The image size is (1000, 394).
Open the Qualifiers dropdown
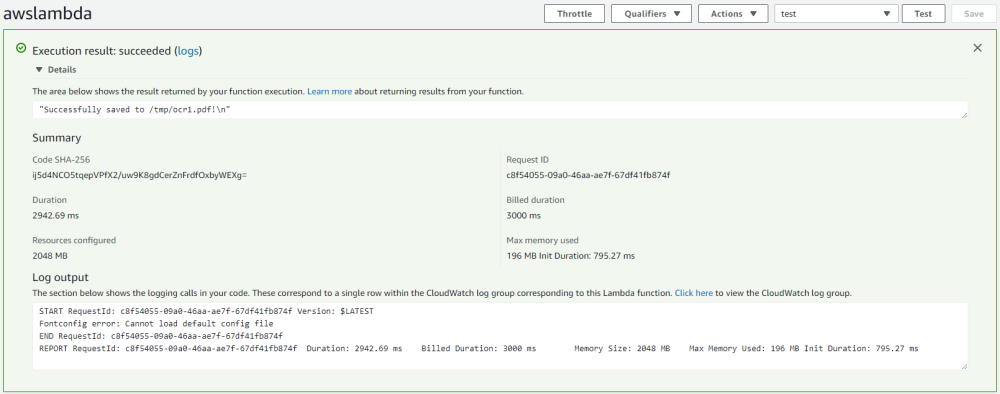(x=651, y=13)
